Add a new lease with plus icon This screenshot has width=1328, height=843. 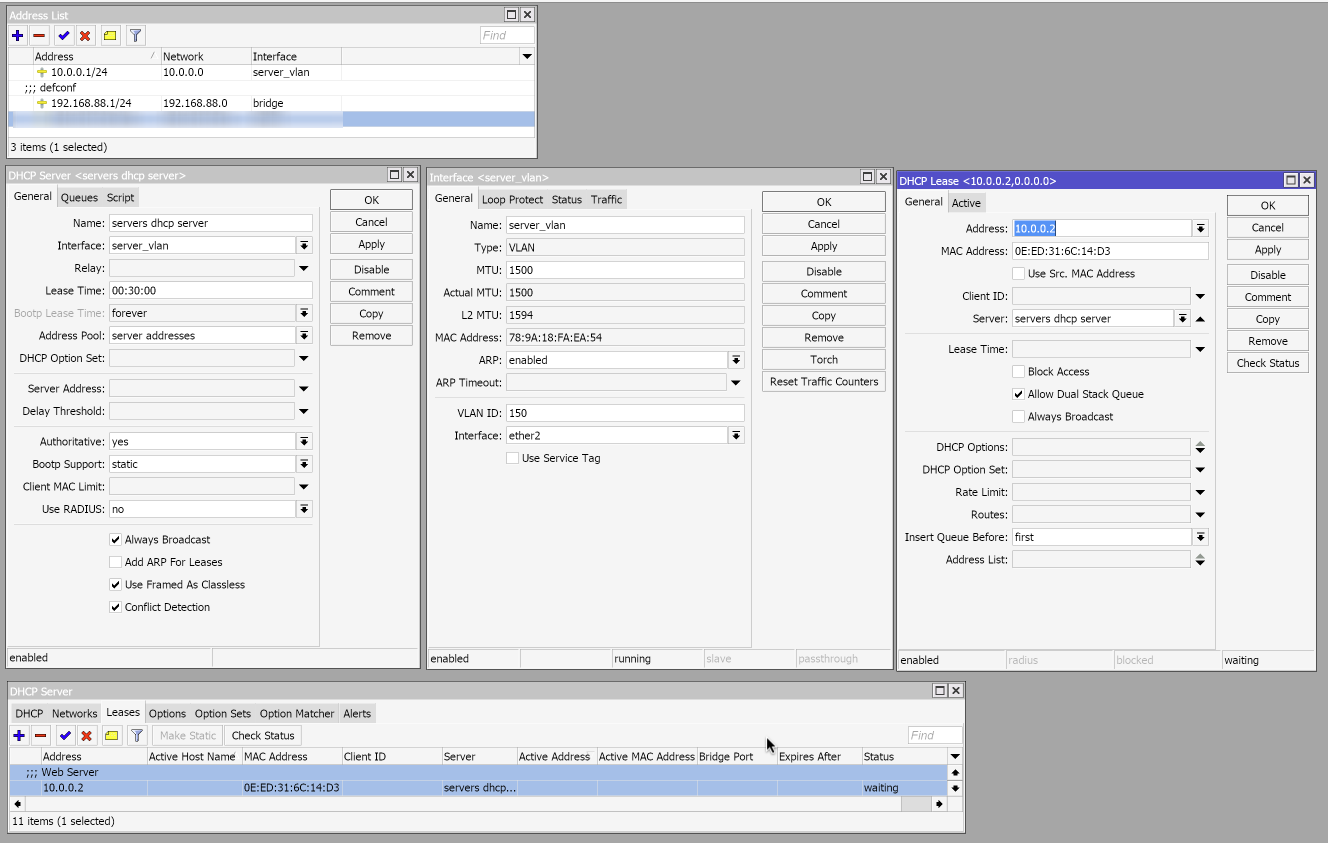click(18, 735)
